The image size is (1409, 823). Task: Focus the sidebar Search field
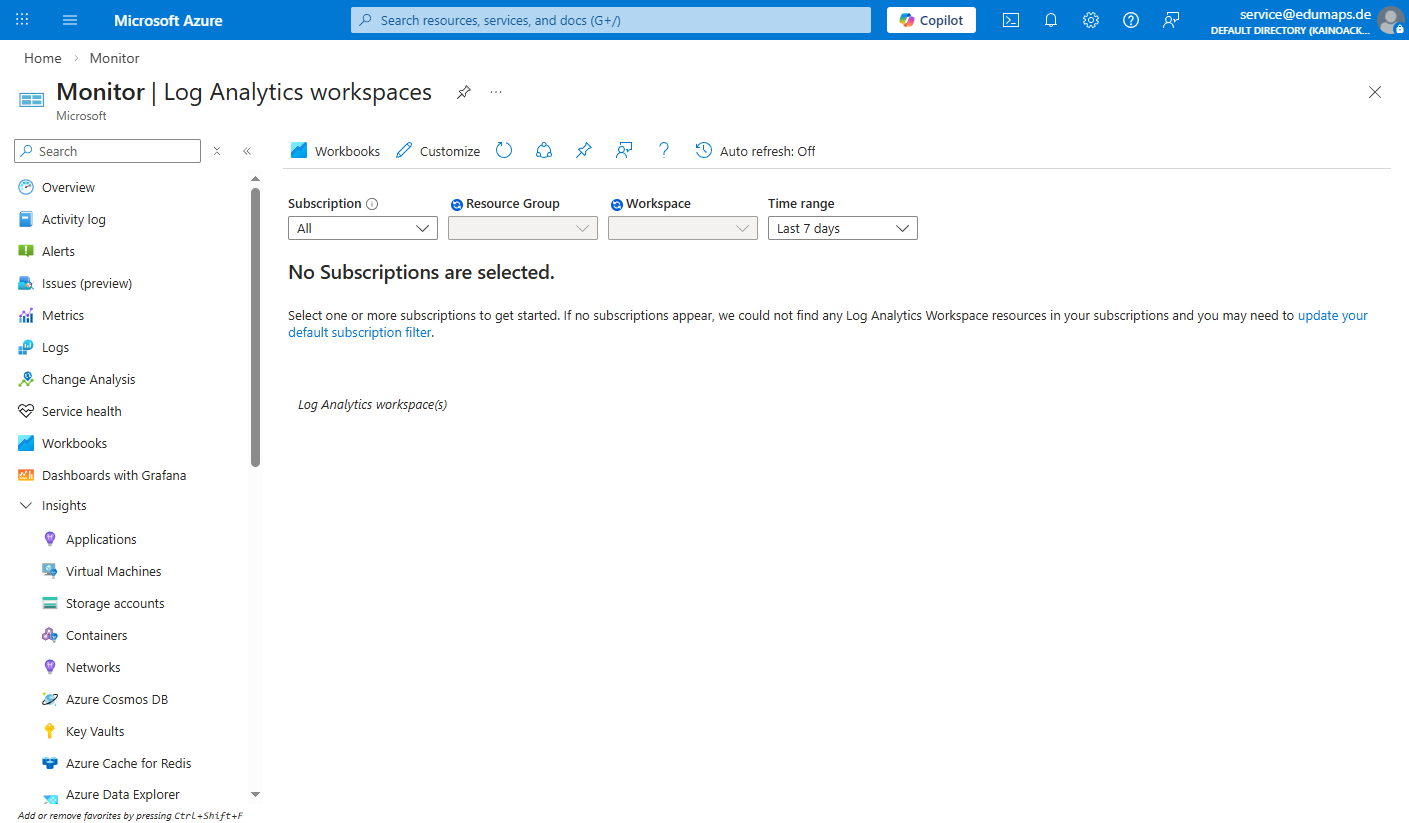click(108, 151)
